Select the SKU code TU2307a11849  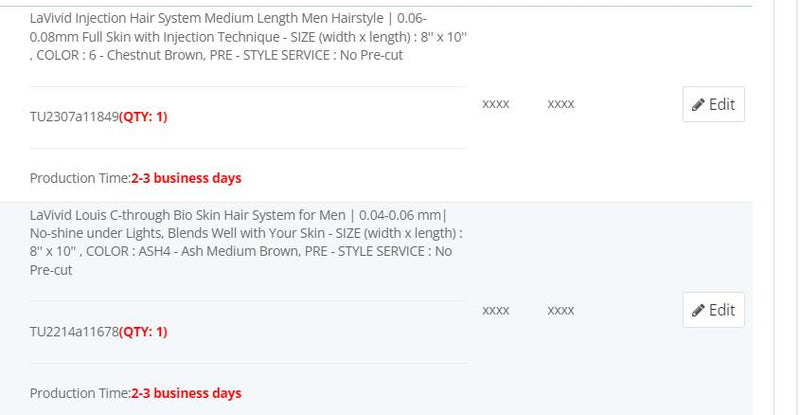point(74,117)
